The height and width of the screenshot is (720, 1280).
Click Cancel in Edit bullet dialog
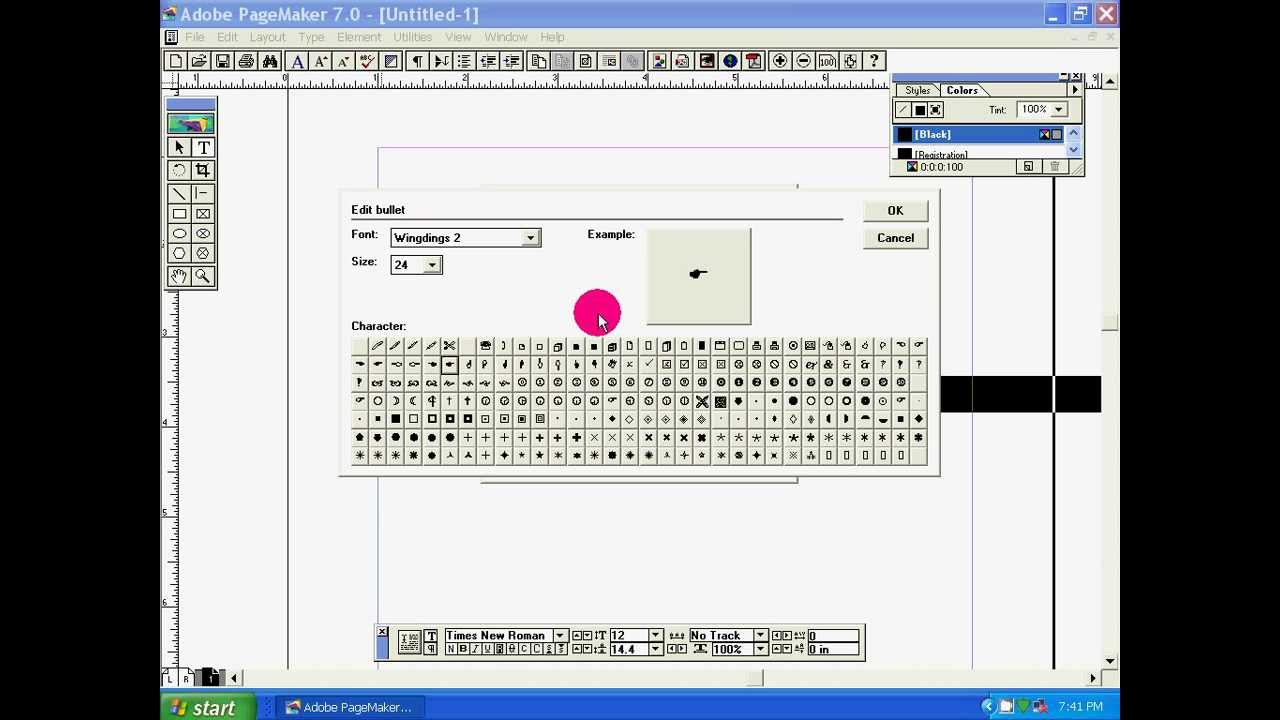point(895,238)
